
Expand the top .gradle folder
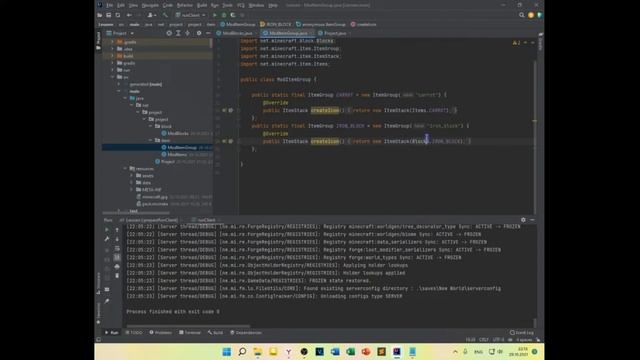click(113, 42)
